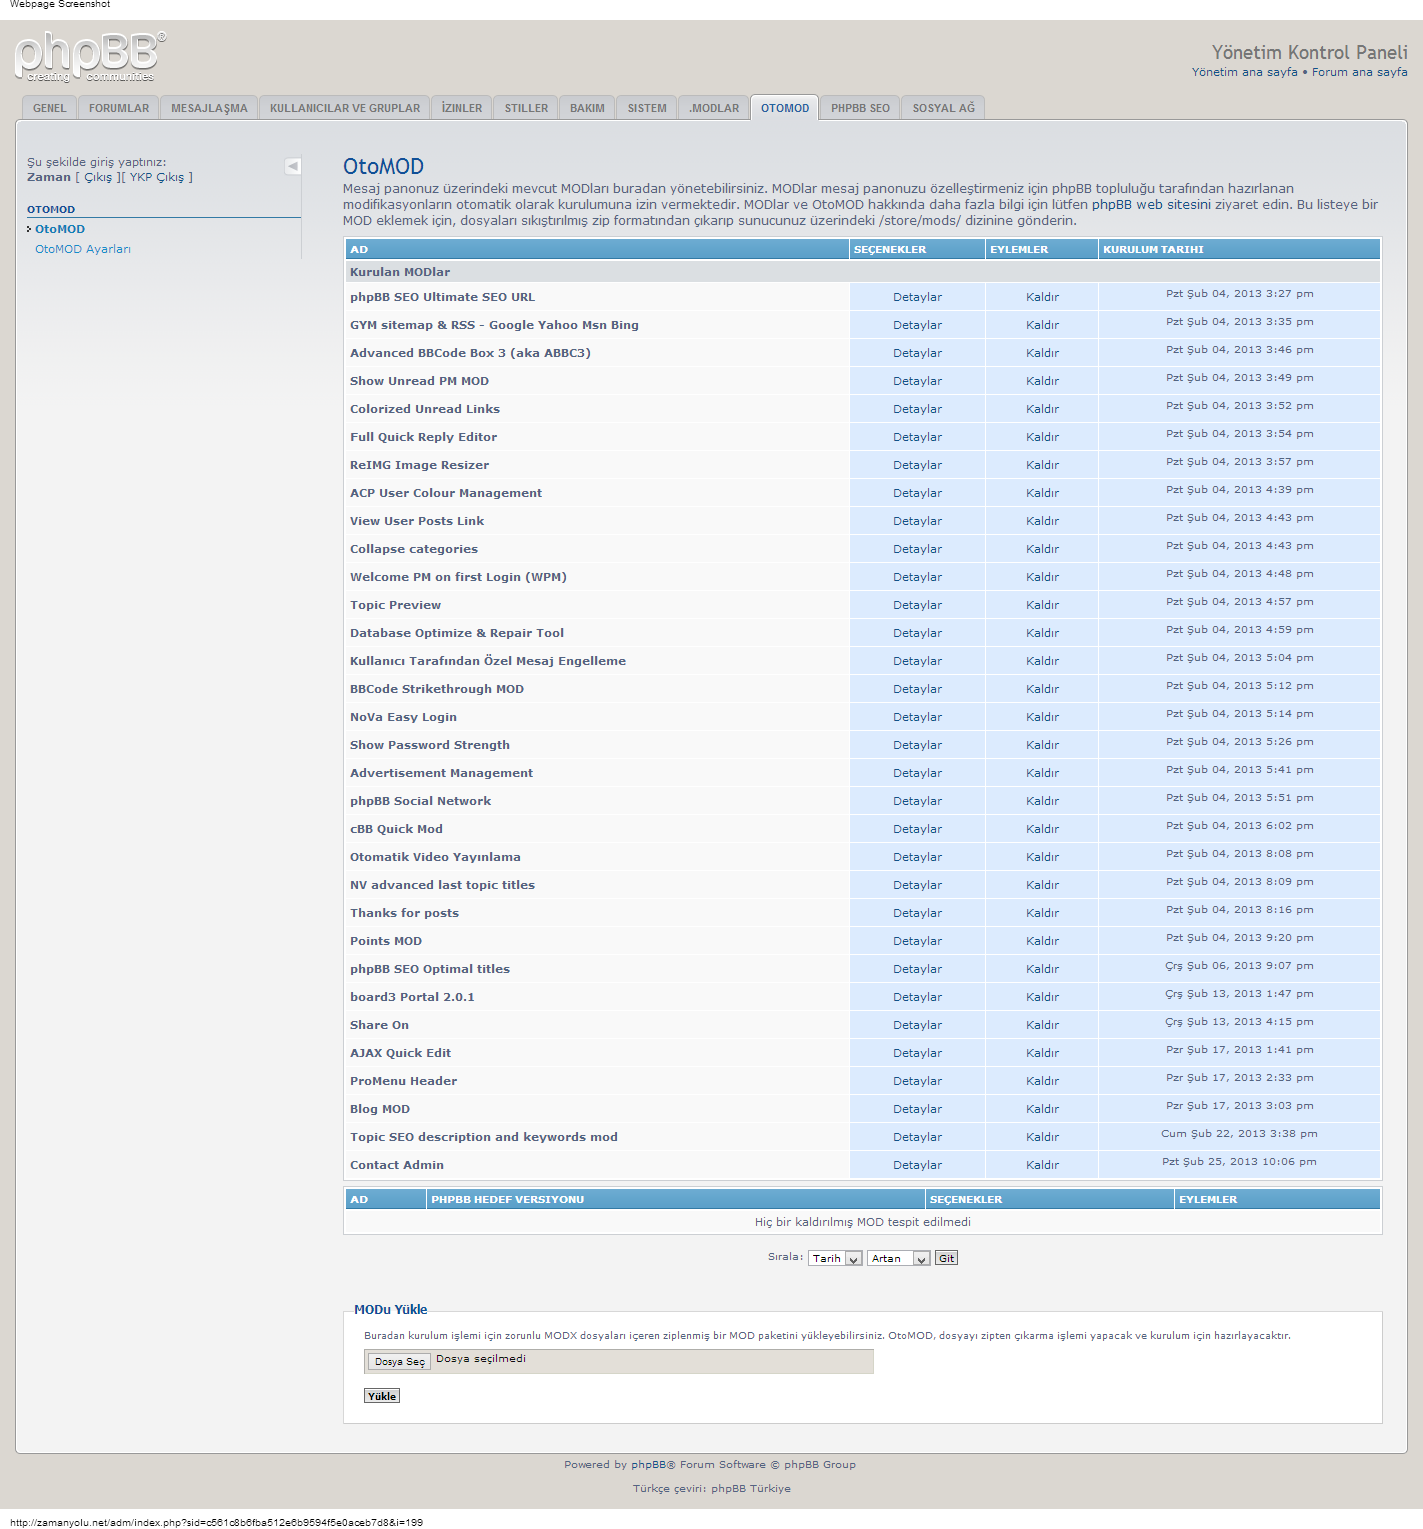
Task: Remove ReIMG Image Resizer with Kaldır
Action: 1042,465
